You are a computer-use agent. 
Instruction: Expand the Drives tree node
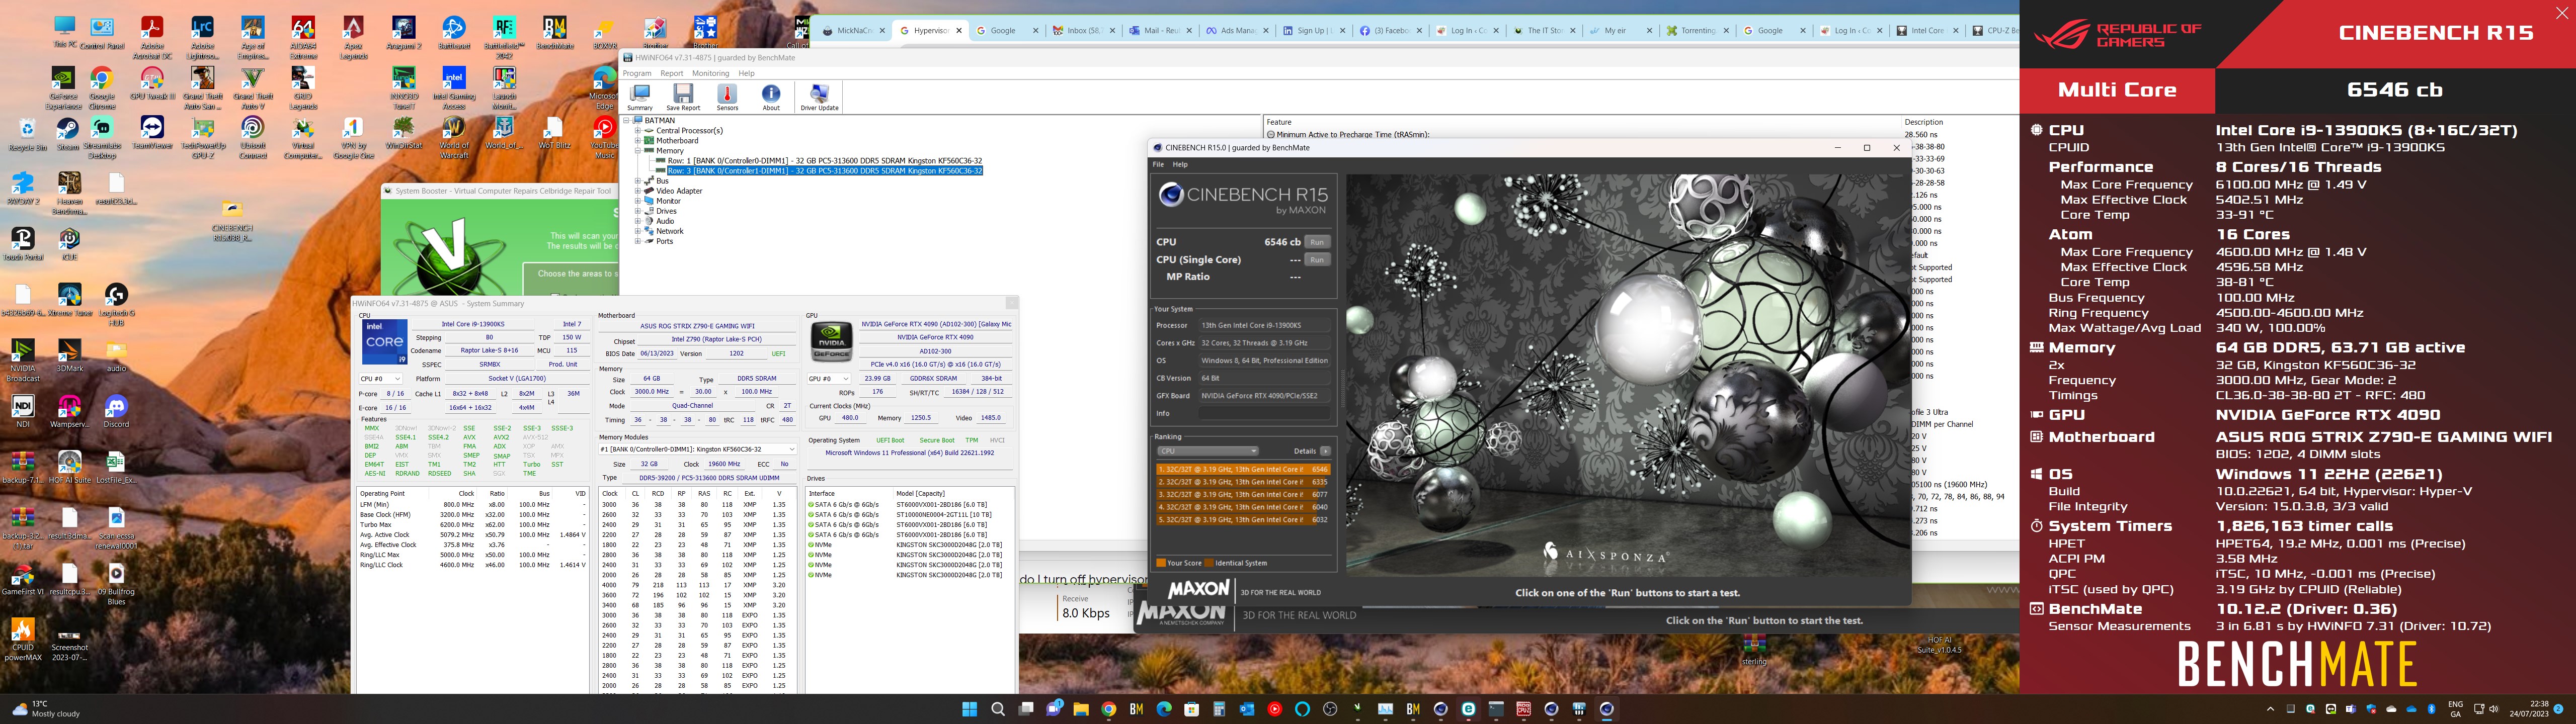(x=638, y=211)
